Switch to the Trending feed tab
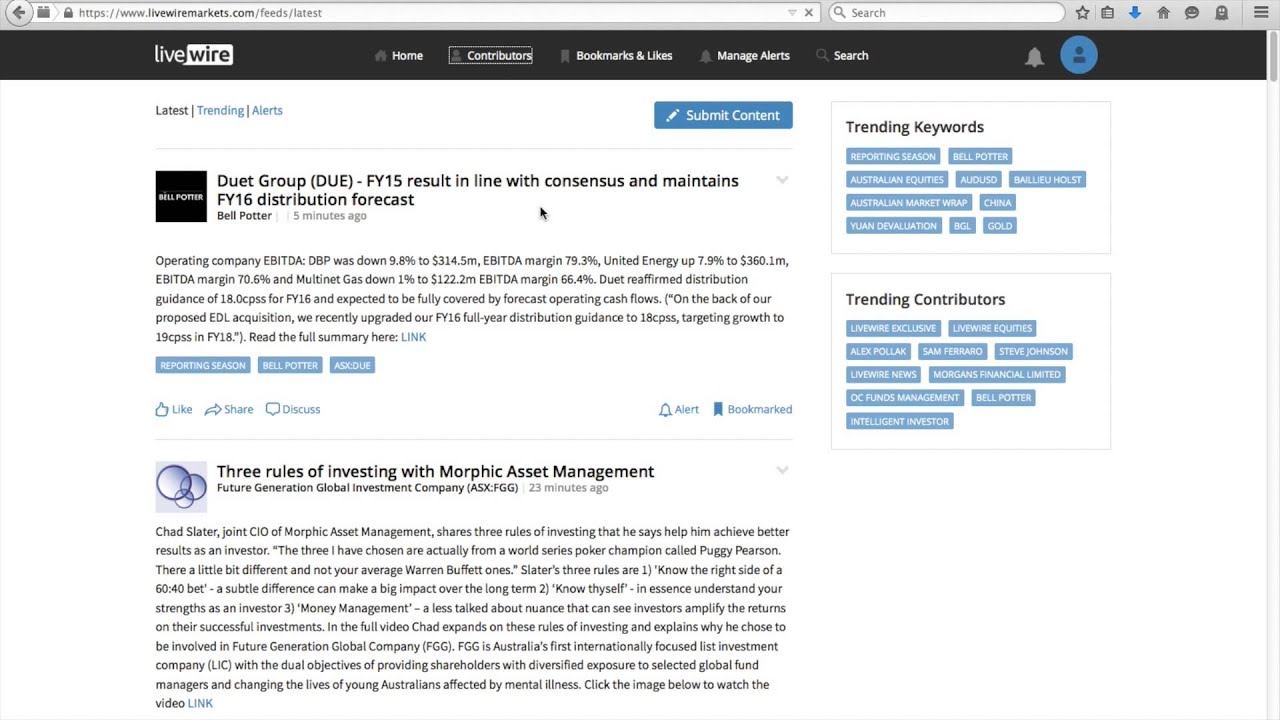Viewport: 1280px width, 720px height. [x=220, y=110]
